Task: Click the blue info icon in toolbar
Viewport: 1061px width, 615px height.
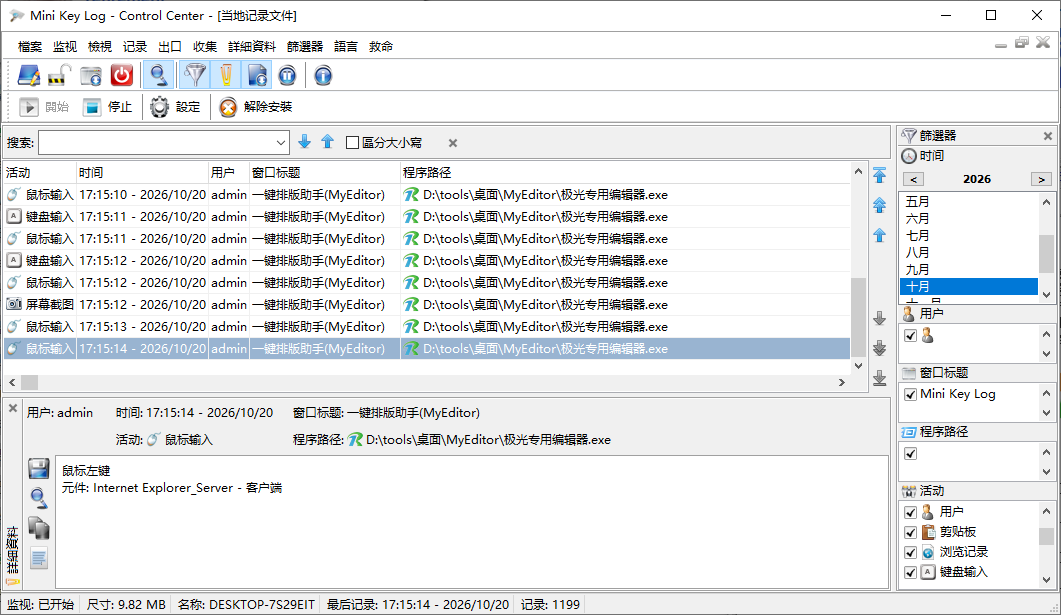Action: [323, 75]
